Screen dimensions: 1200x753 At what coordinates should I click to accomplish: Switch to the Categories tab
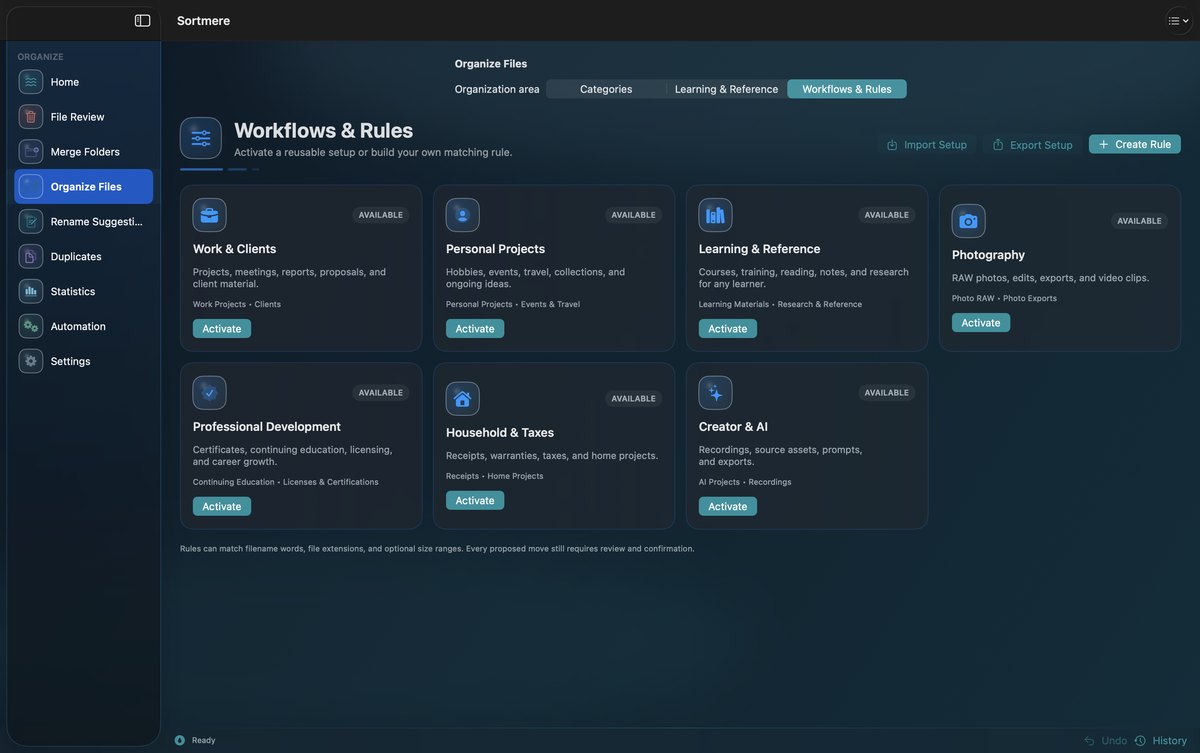point(606,89)
